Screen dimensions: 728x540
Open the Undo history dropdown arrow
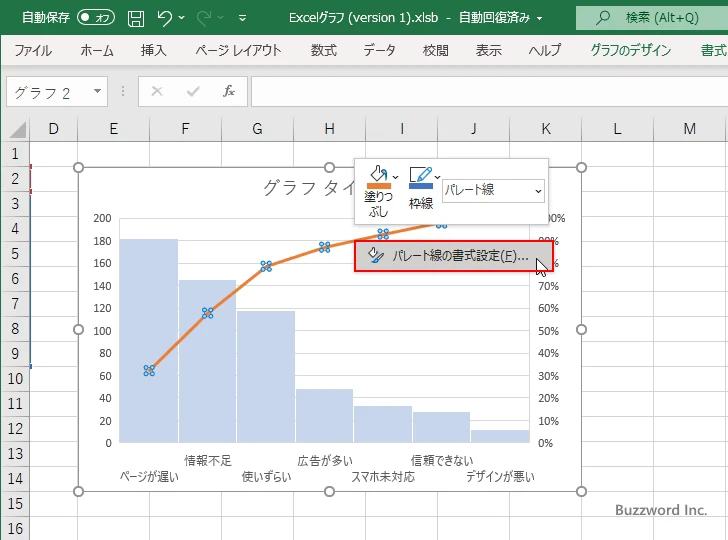click(x=182, y=18)
